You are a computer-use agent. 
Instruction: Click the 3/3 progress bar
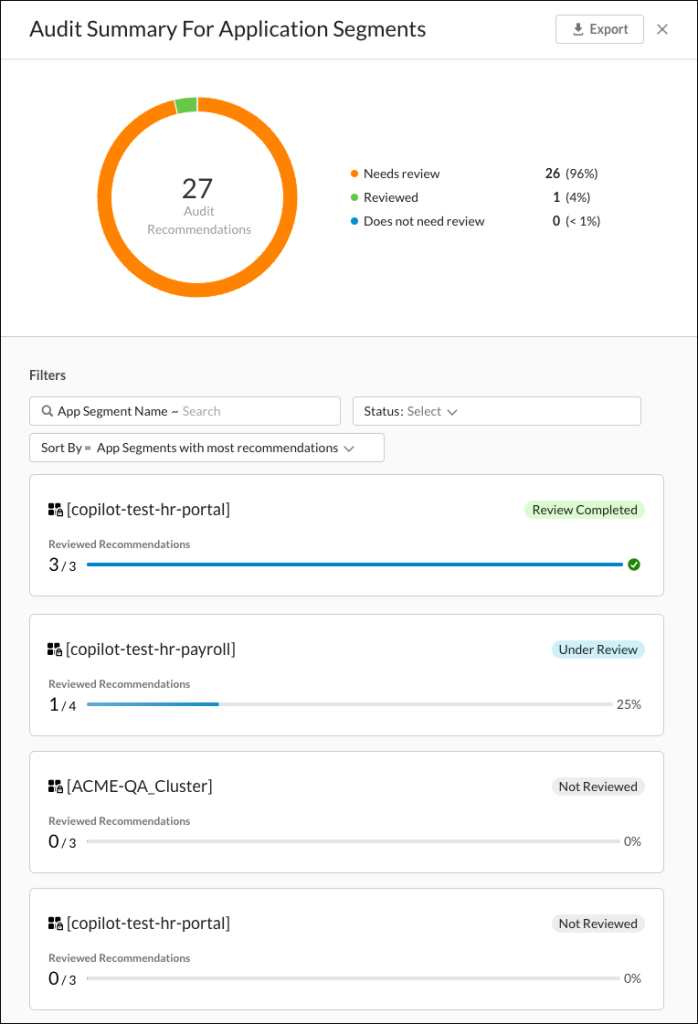355,565
